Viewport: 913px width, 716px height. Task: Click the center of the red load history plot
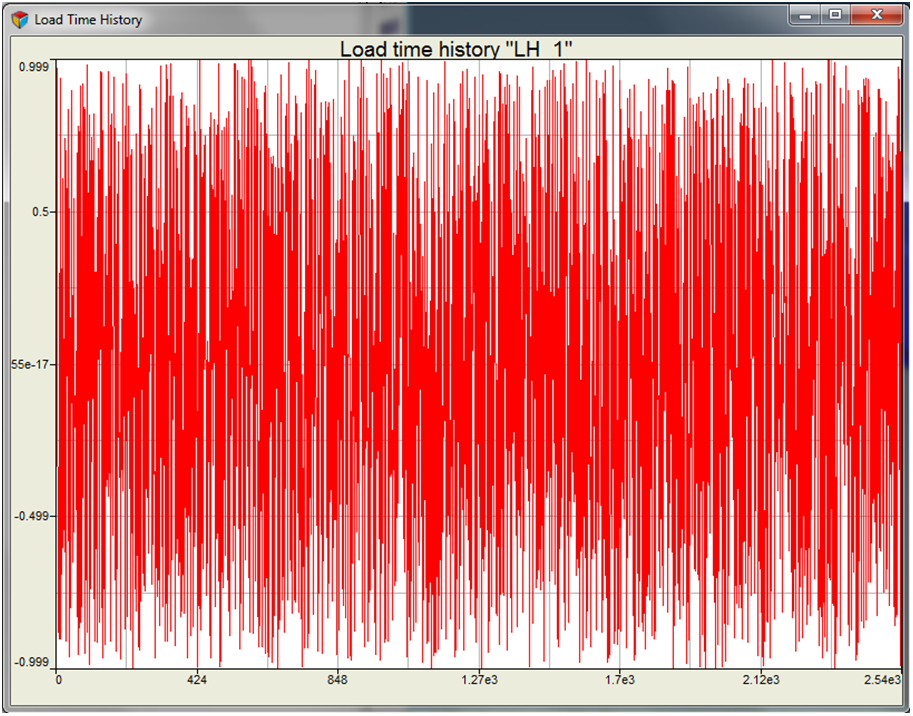(478, 364)
